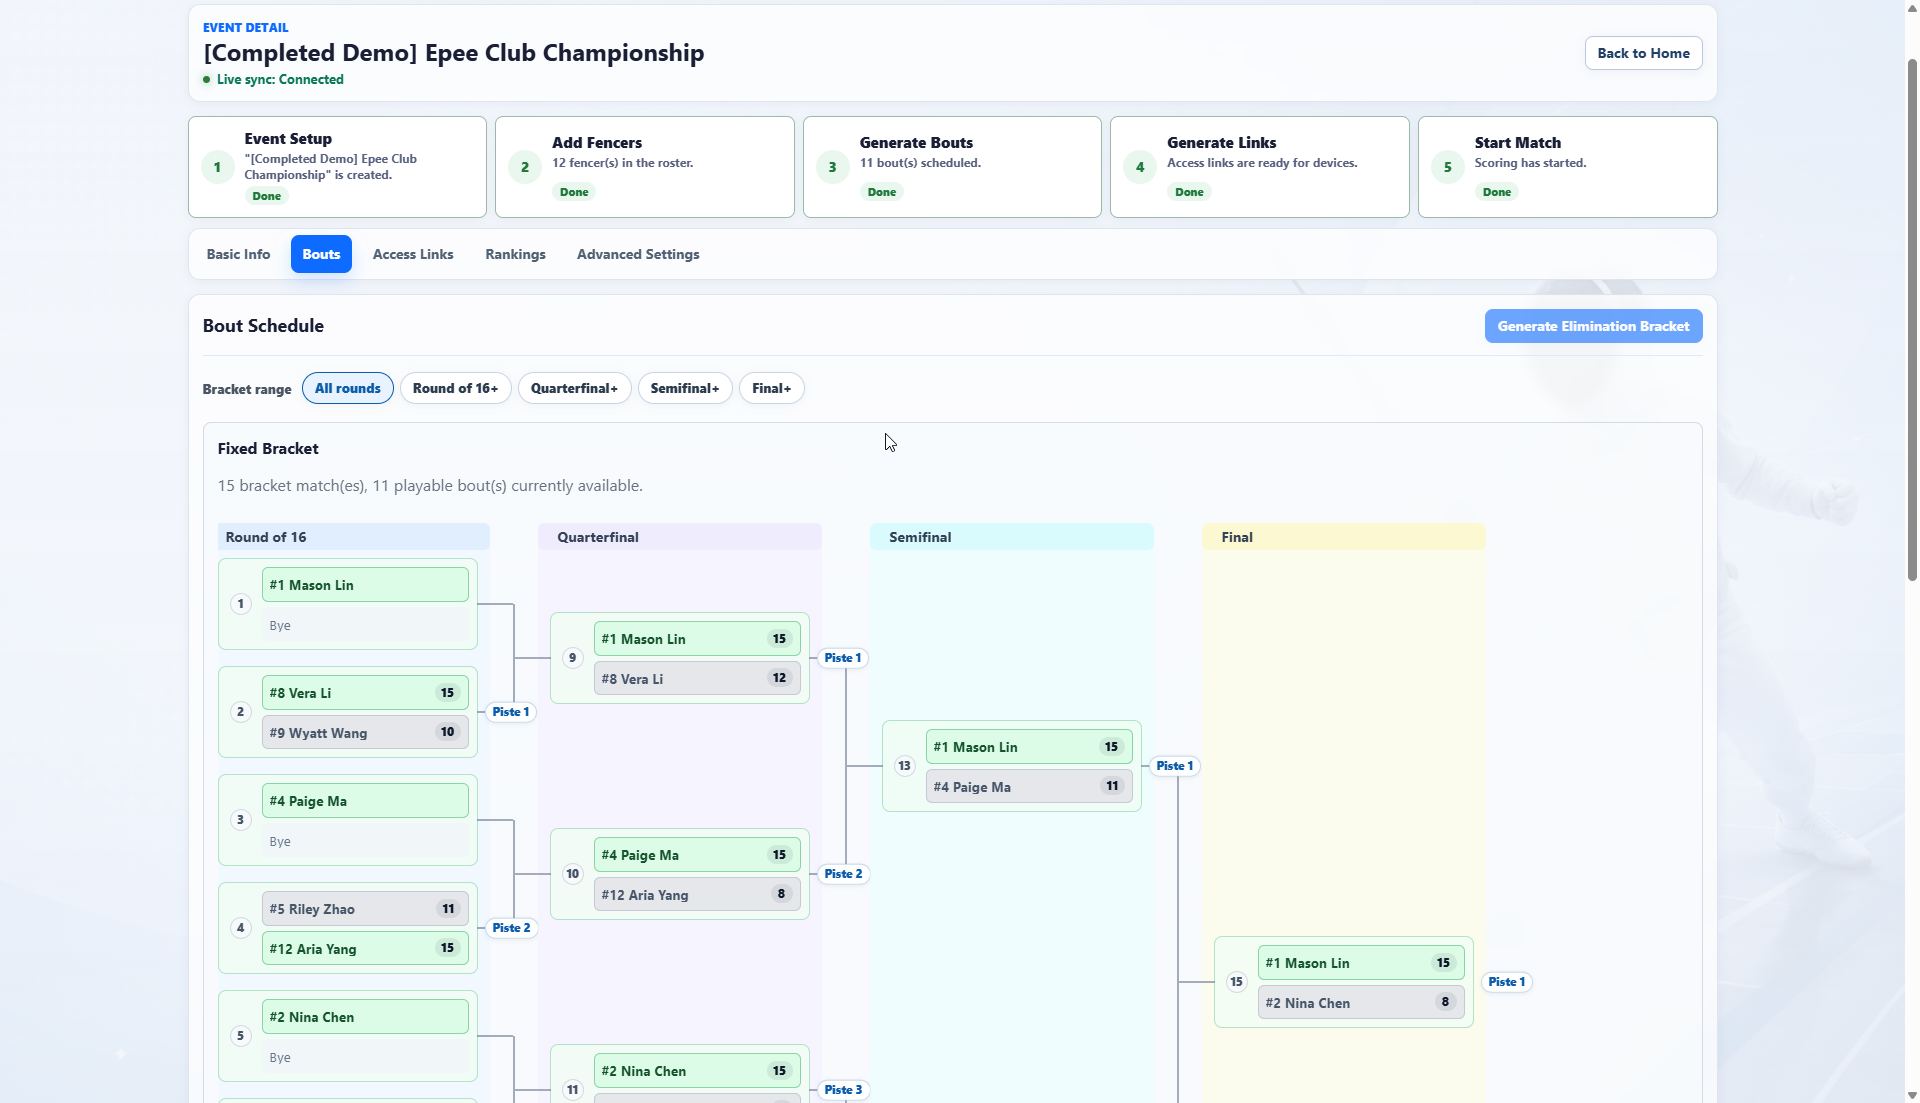The height and width of the screenshot is (1103, 1920).
Task: Click the Live sync Connected status indicator
Action: point(273,80)
